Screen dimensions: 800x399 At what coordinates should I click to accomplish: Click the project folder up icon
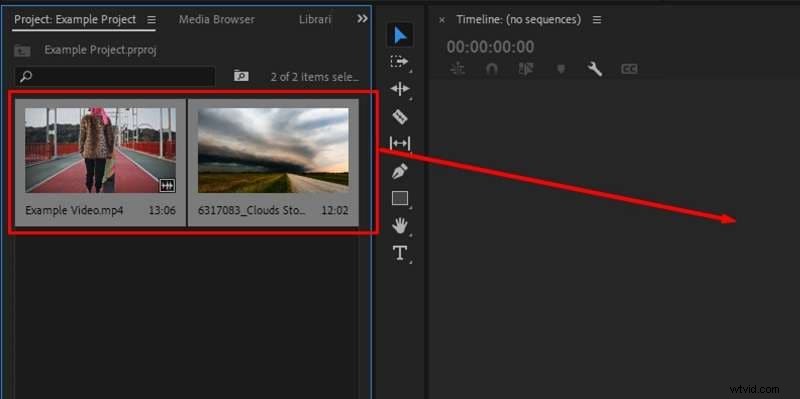pyautogui.click(x=22, y=50)
